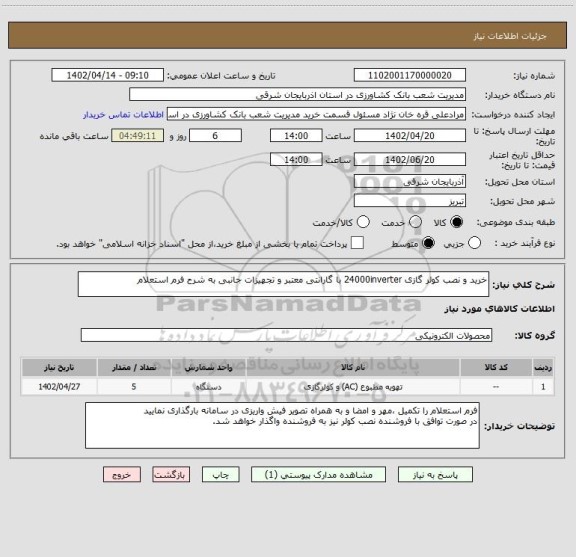Click the ردیف column header
This screenshot has height=557, width=576.
click(x=543, y=367)
